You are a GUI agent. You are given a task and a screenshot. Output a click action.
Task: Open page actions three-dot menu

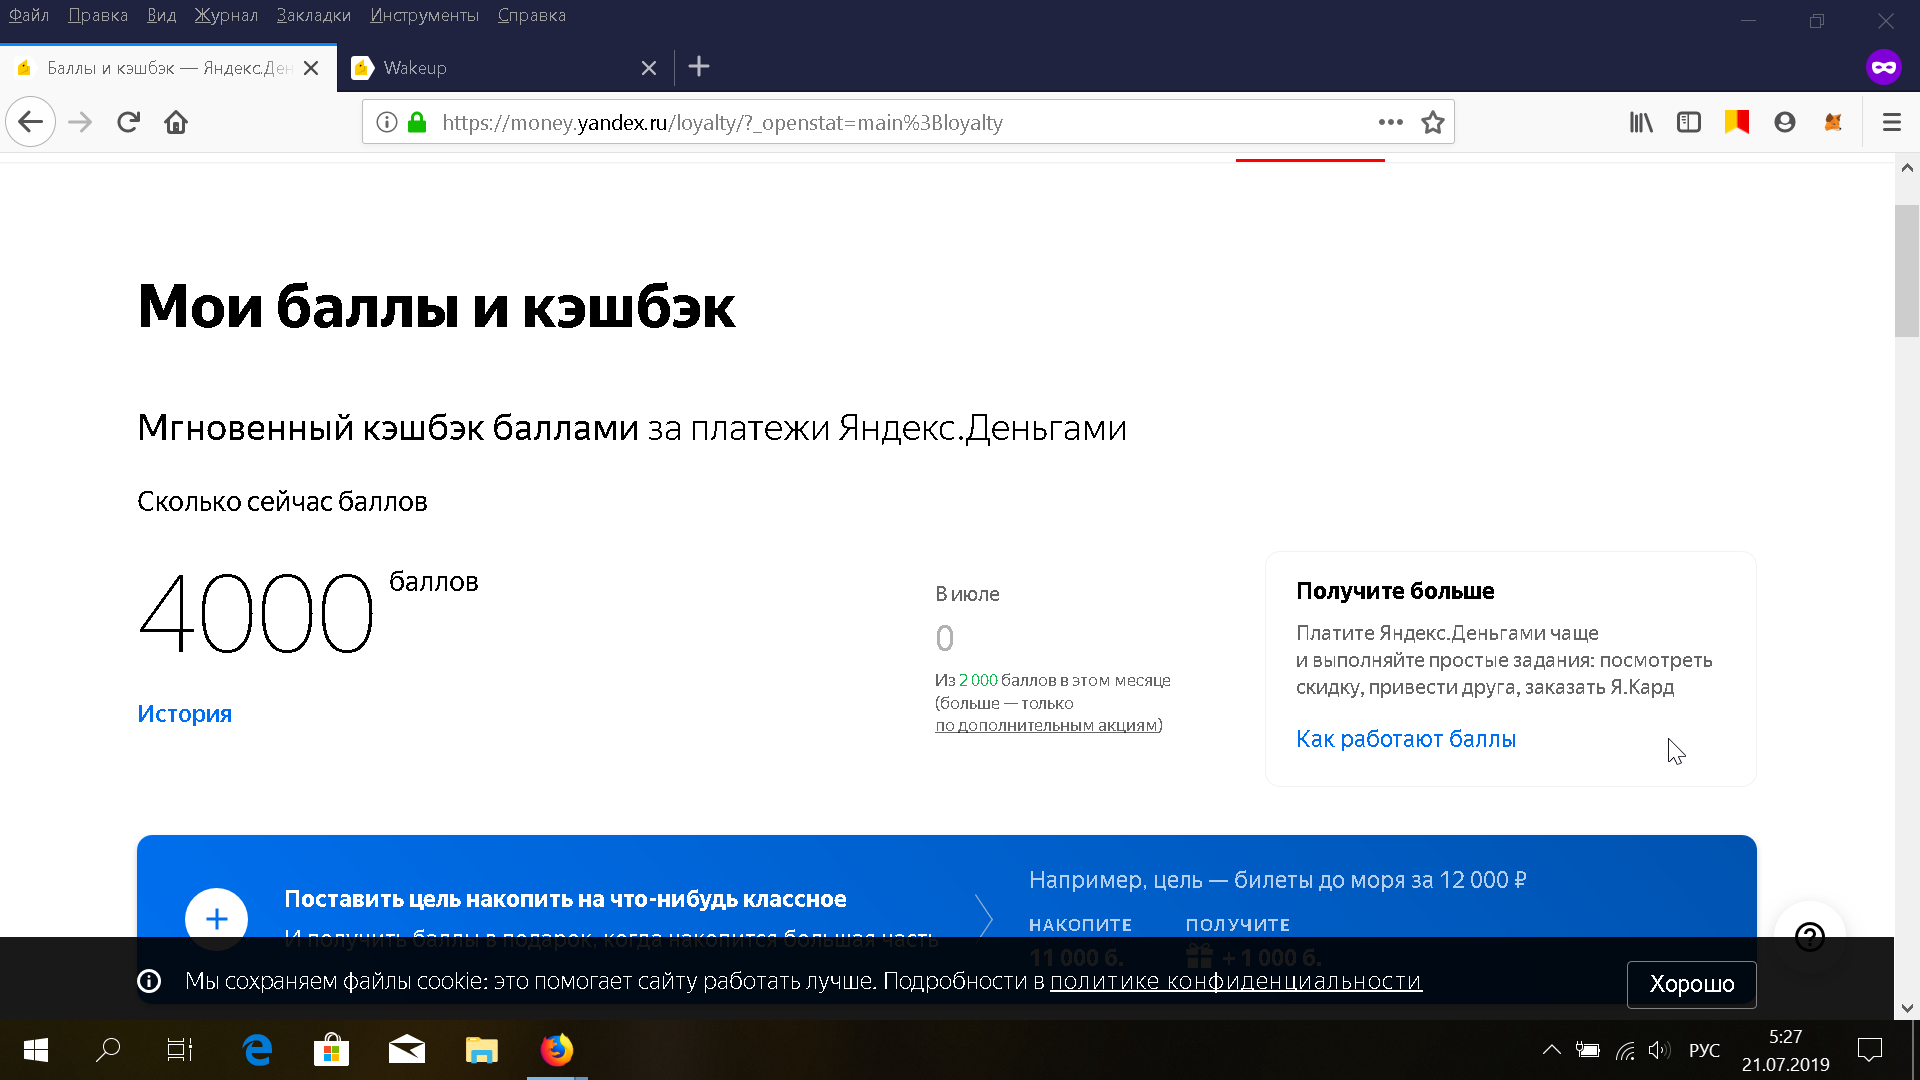point(1390,122)
